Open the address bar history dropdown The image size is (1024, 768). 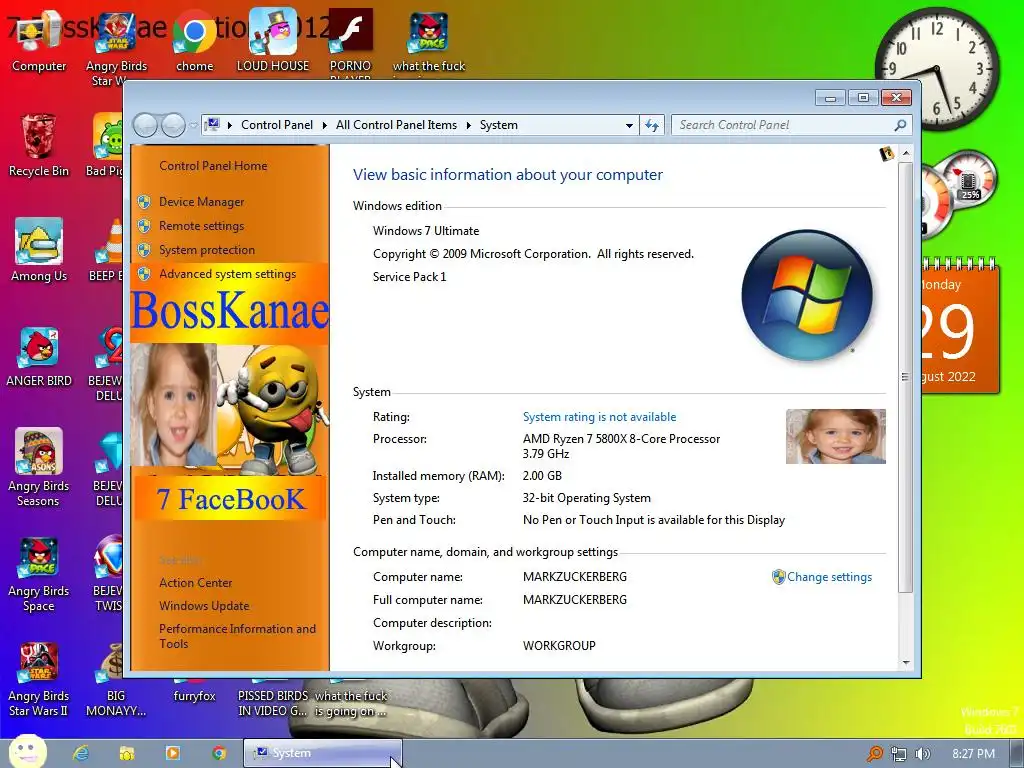click(629, 125)
